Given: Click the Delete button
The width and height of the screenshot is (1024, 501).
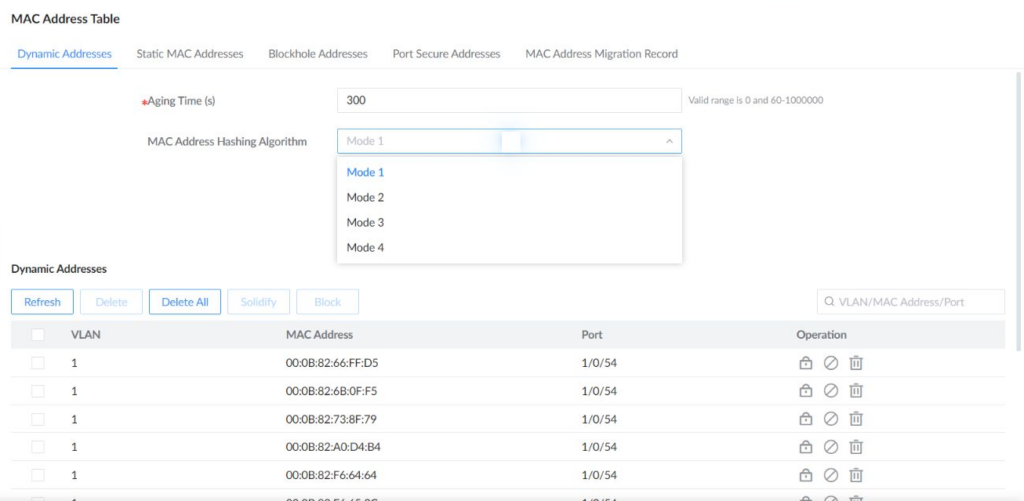Looking at the screenshot, I should [x=111, y=302].
